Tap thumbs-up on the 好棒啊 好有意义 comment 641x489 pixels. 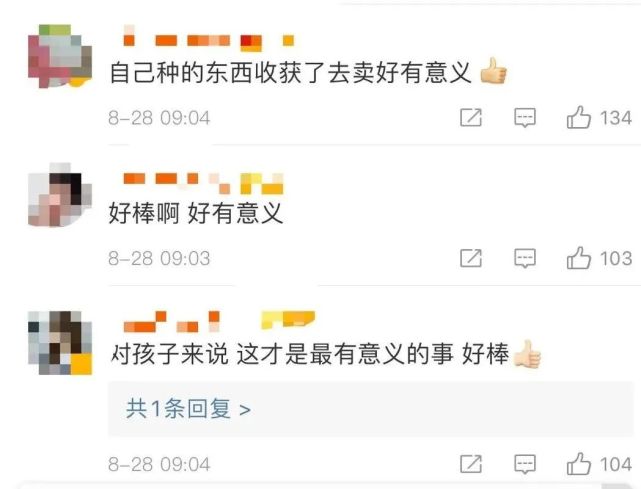pyautogui.click(x=578, y=258)
